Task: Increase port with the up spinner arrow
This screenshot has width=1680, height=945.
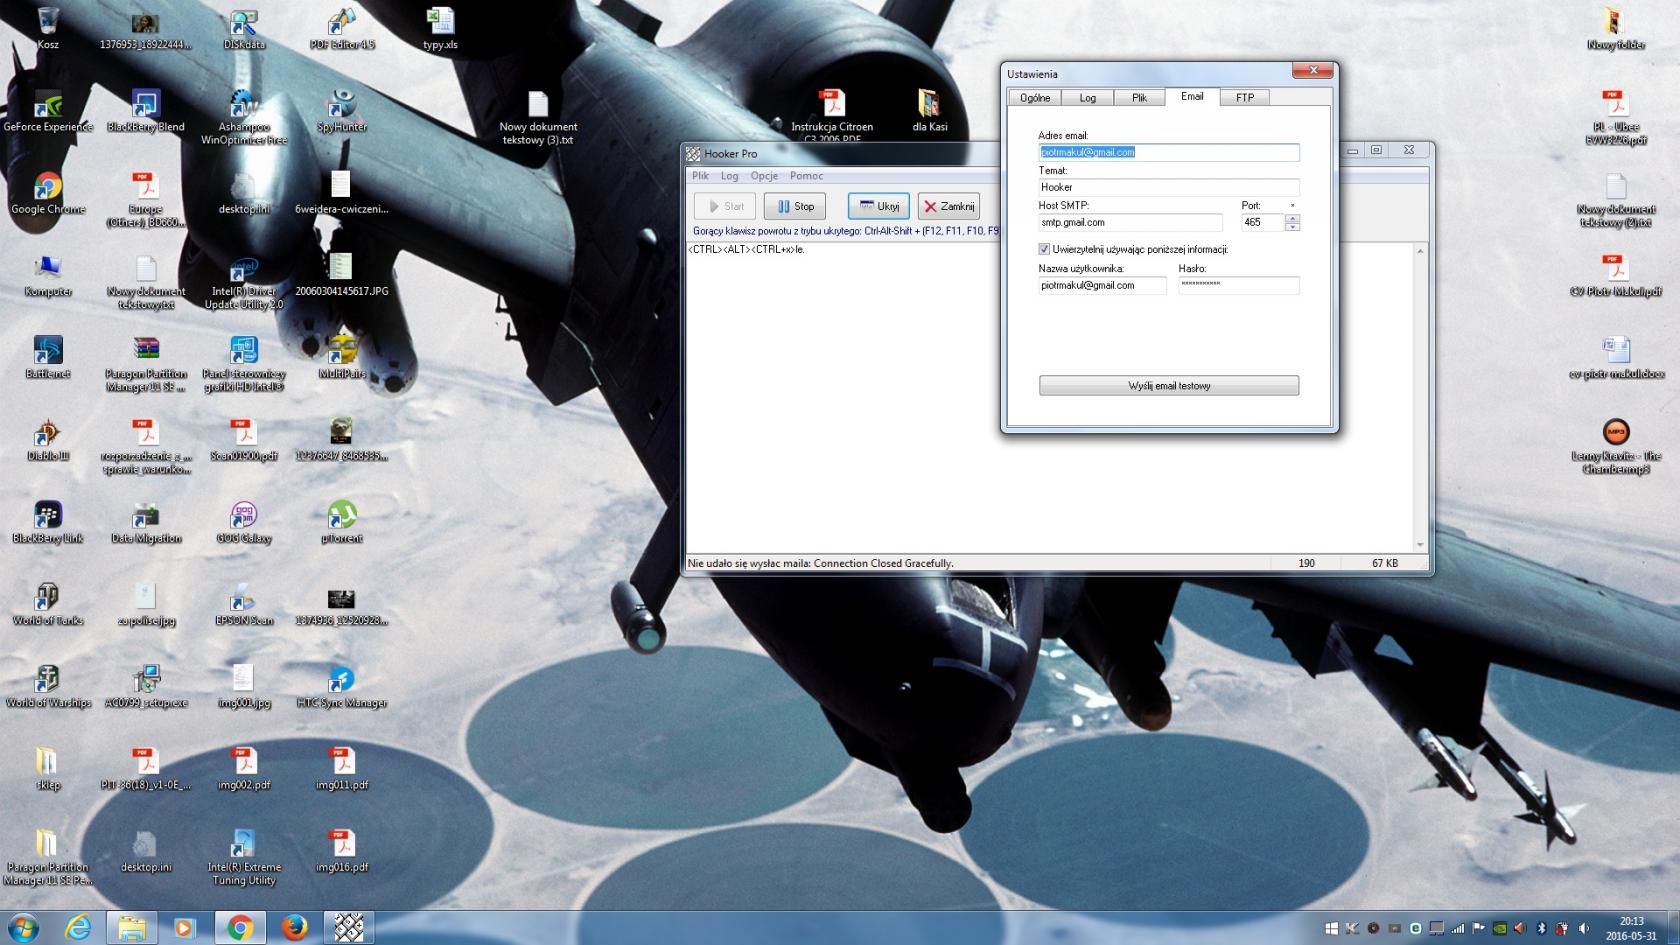Action: (1292, 218)
